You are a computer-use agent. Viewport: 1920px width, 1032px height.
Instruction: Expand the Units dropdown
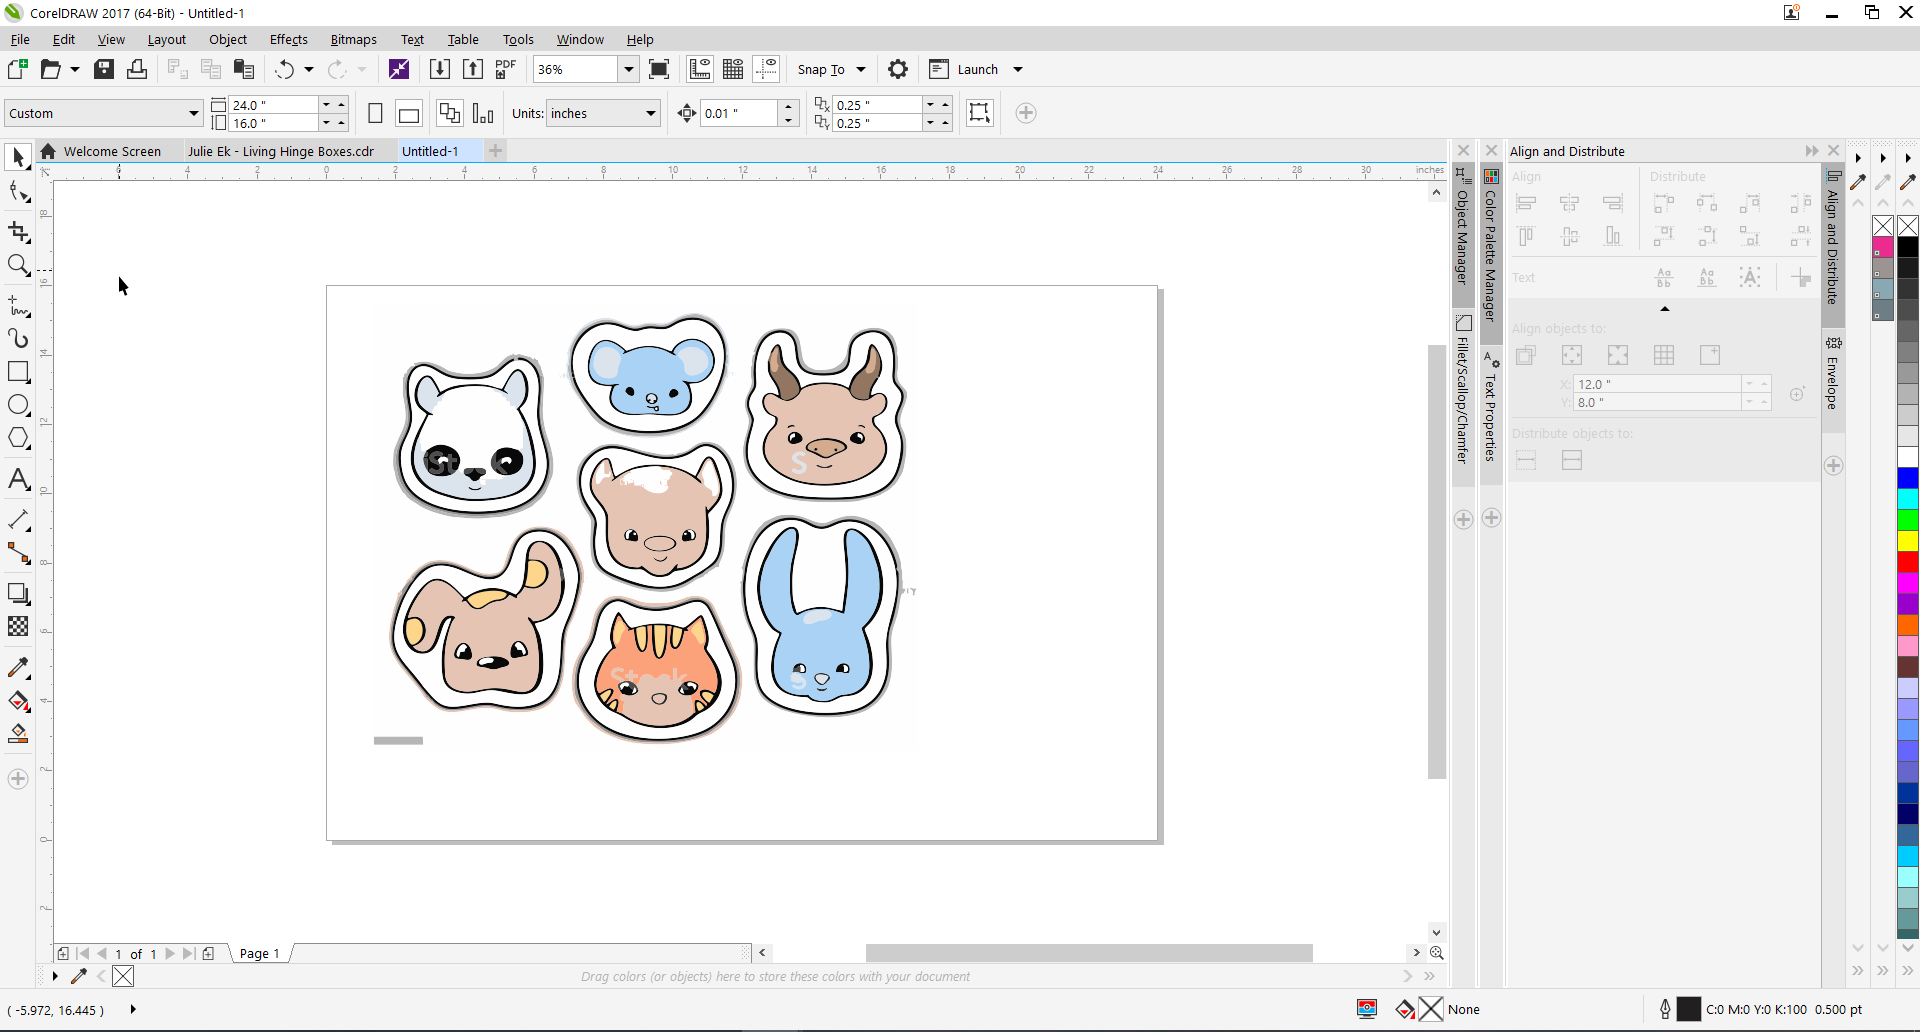(x=650, y=113)
